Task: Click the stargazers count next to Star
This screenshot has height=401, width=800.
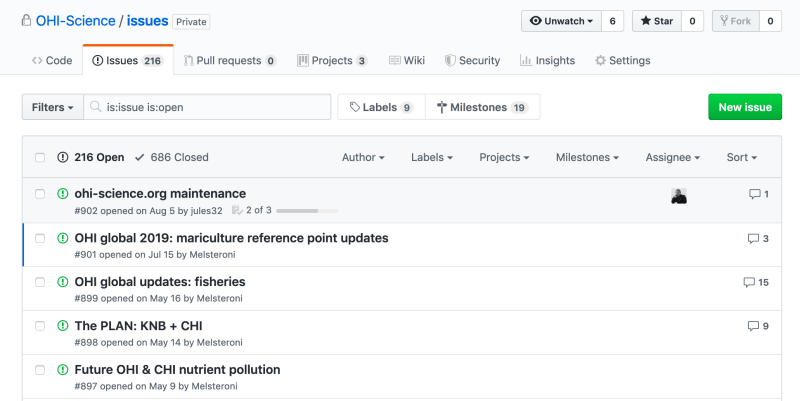Action: click(692, 21)
